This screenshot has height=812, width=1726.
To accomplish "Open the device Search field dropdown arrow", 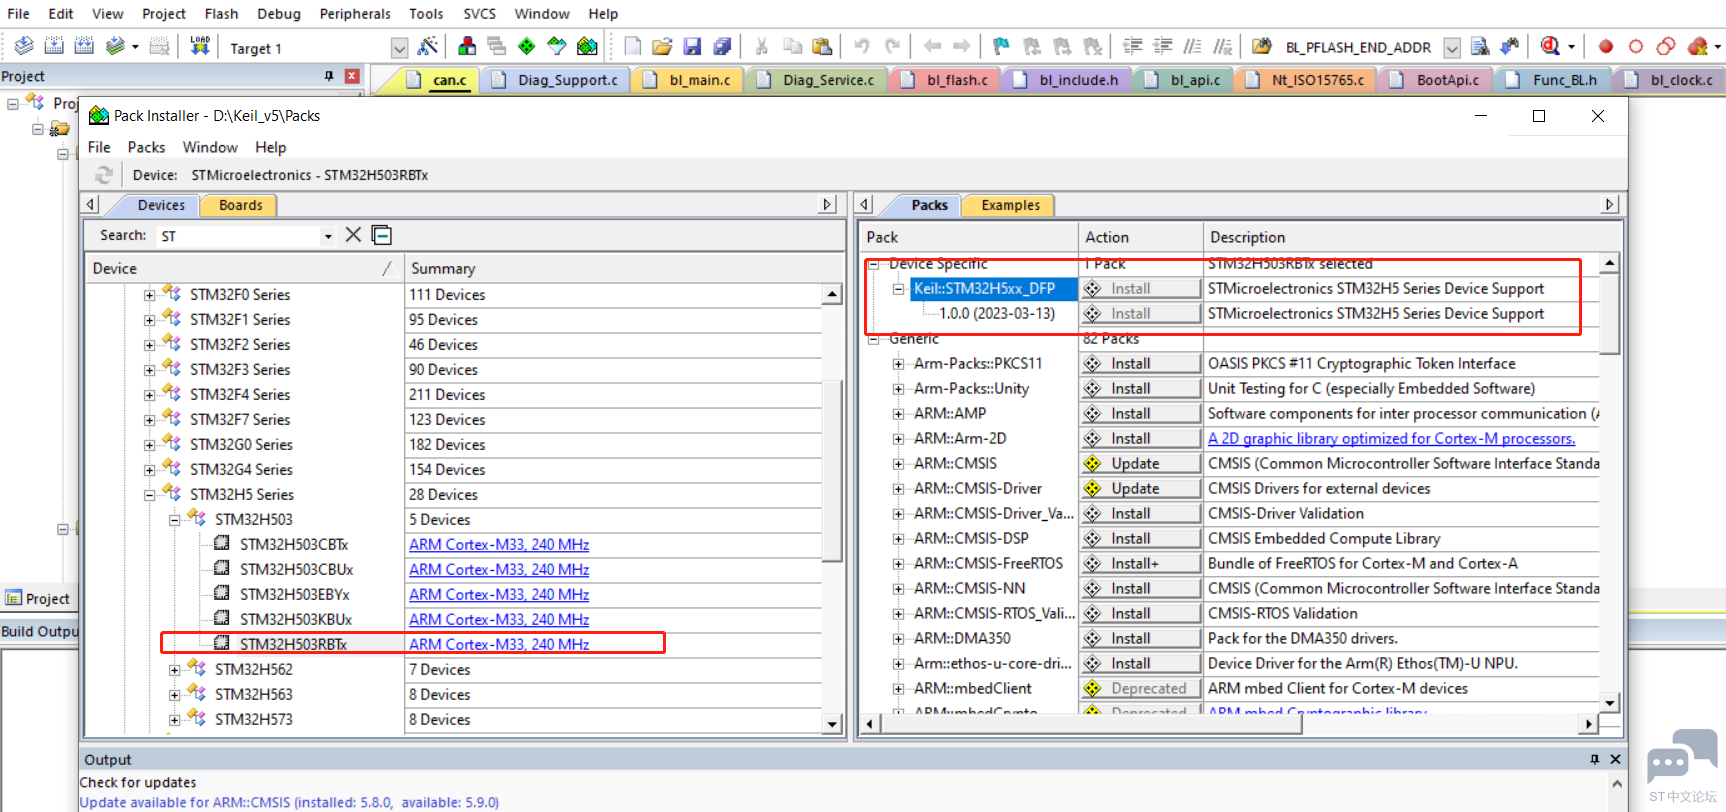I will [x=328, y=236].
